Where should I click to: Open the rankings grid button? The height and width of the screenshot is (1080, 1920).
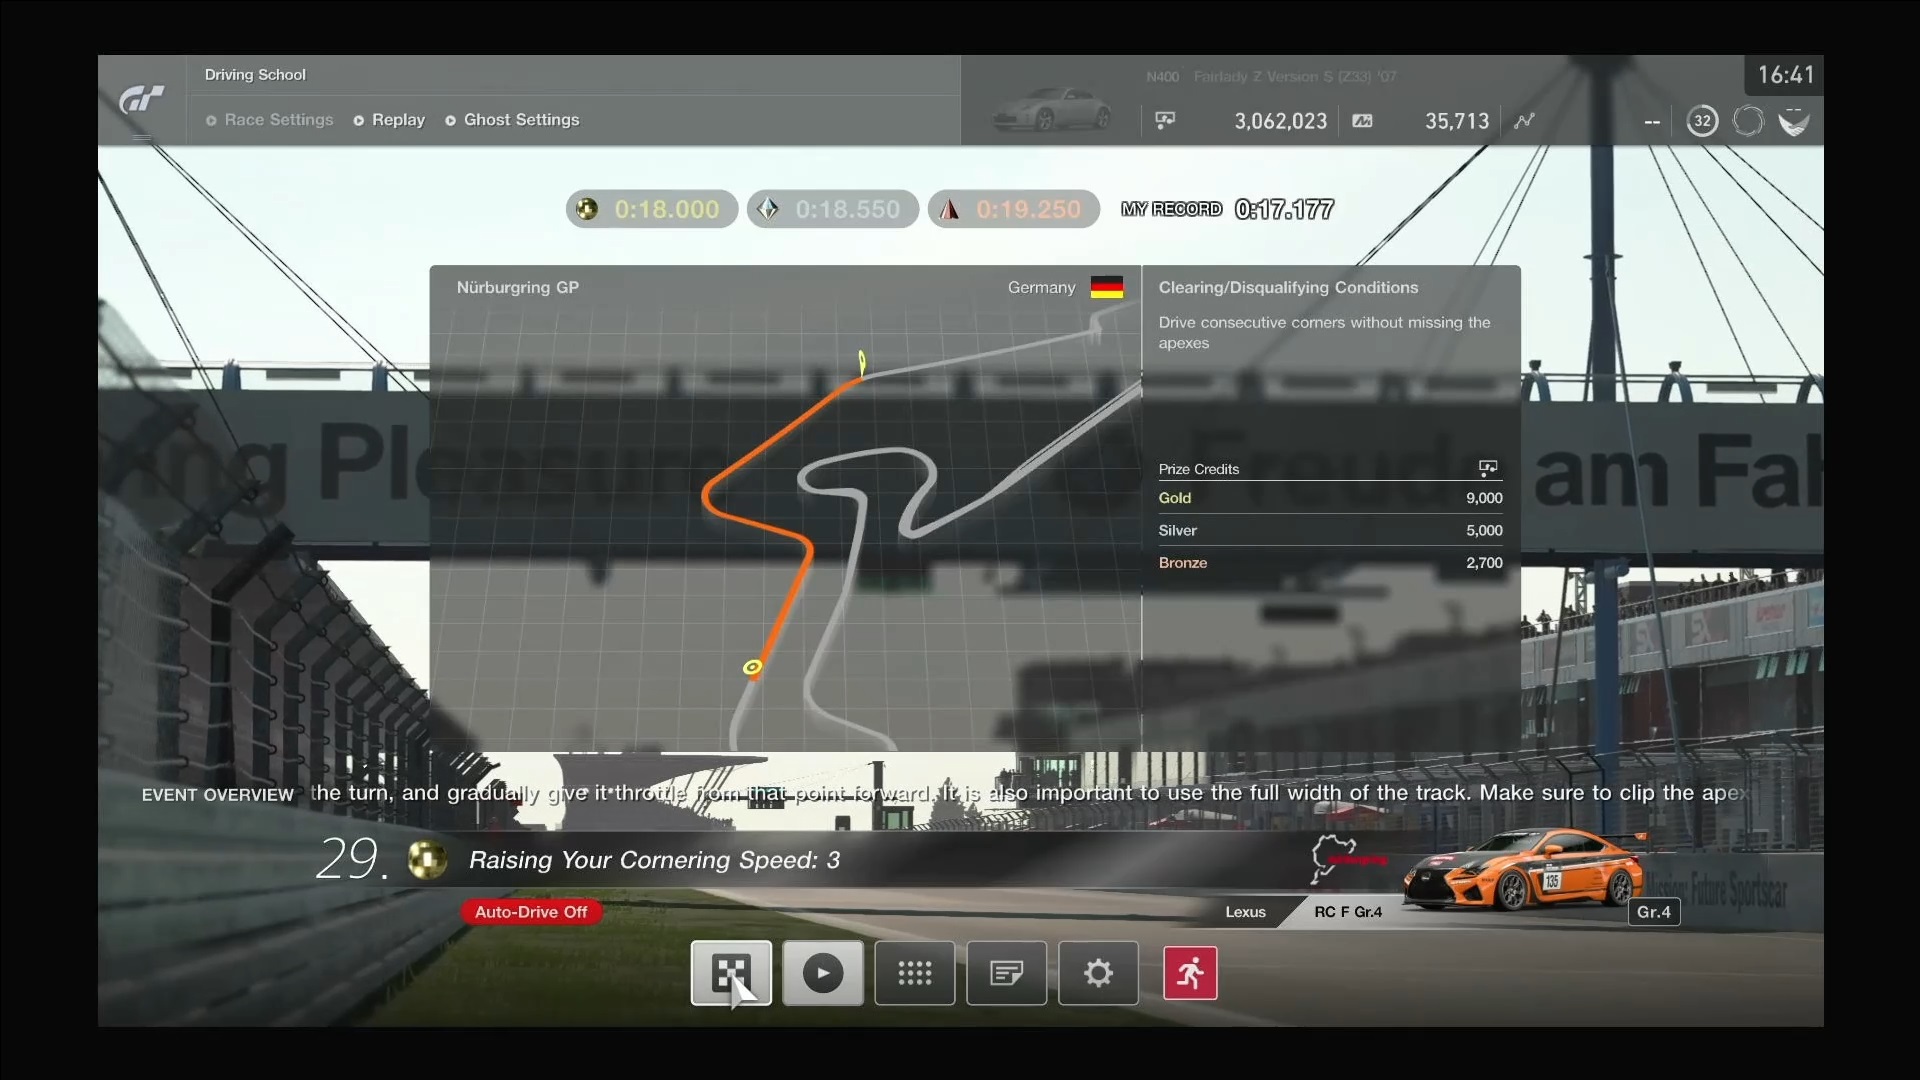(914, 973)
